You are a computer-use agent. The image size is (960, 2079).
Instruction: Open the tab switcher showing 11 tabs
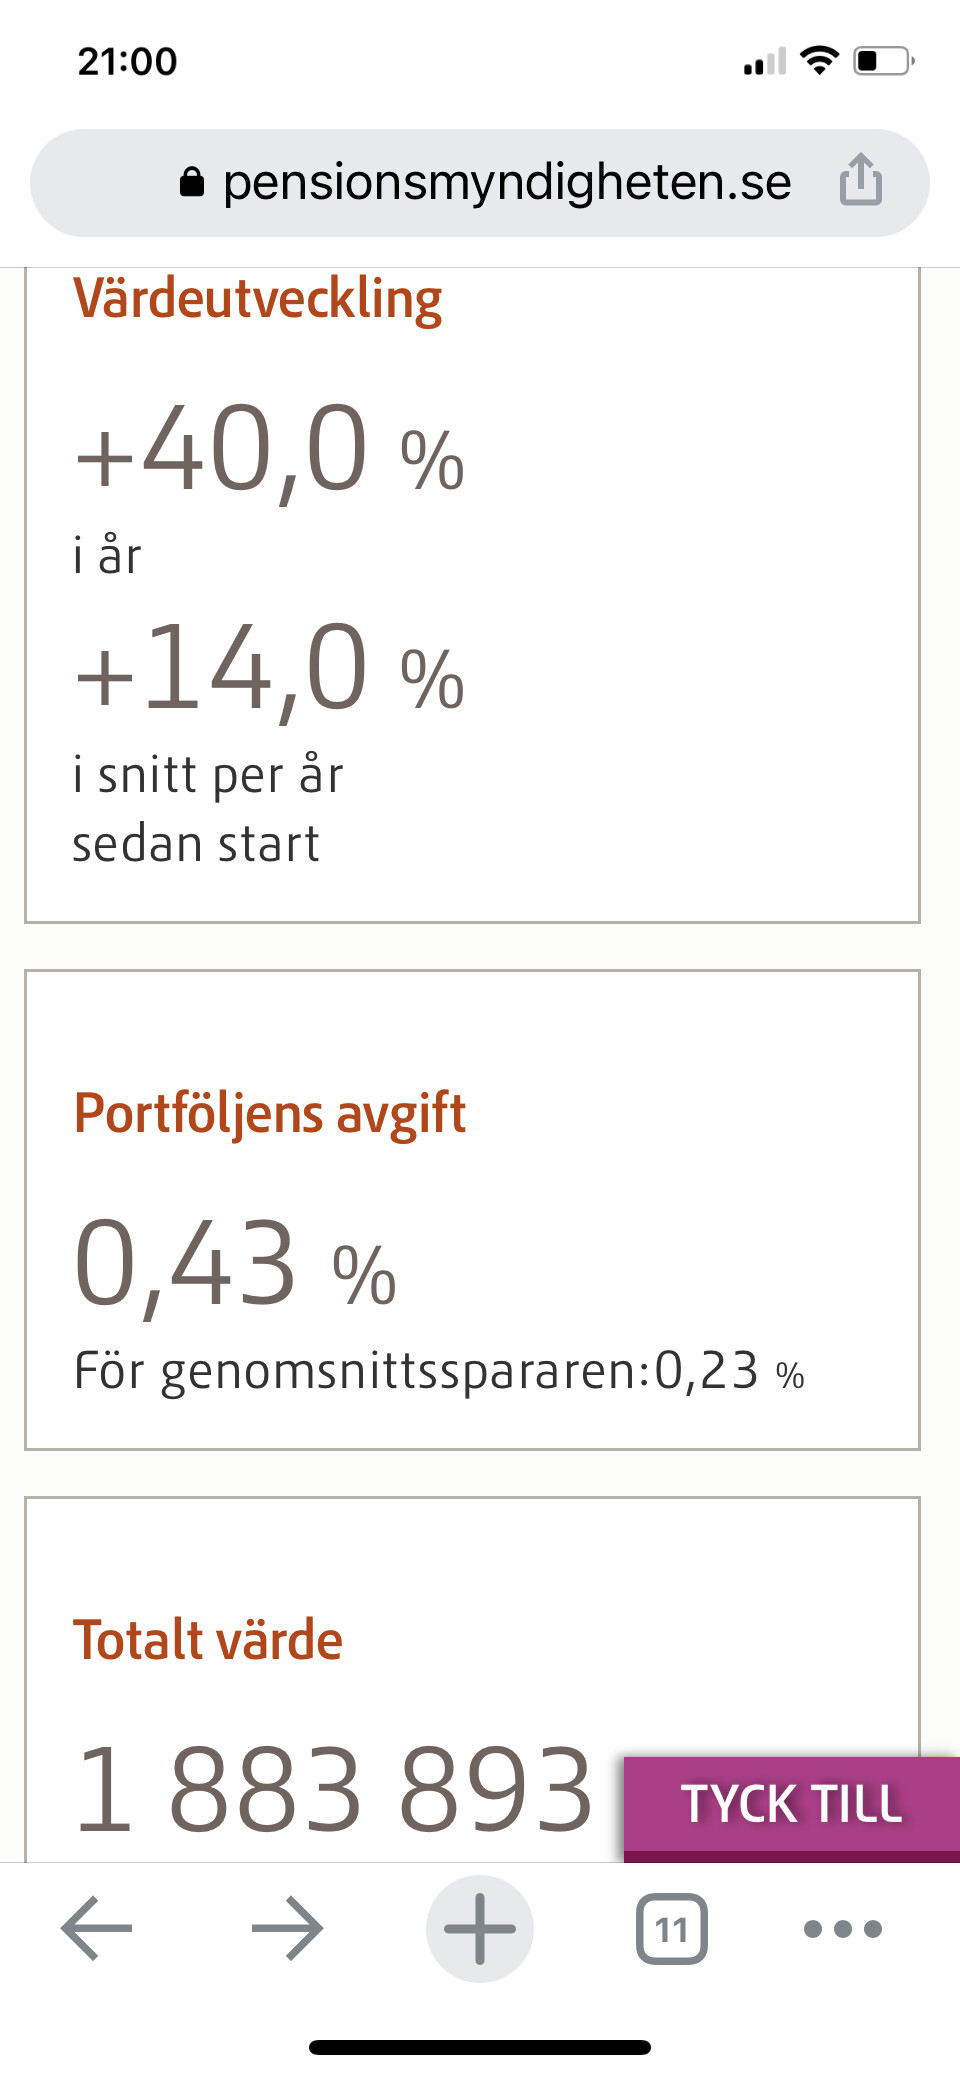(671, 1928)
